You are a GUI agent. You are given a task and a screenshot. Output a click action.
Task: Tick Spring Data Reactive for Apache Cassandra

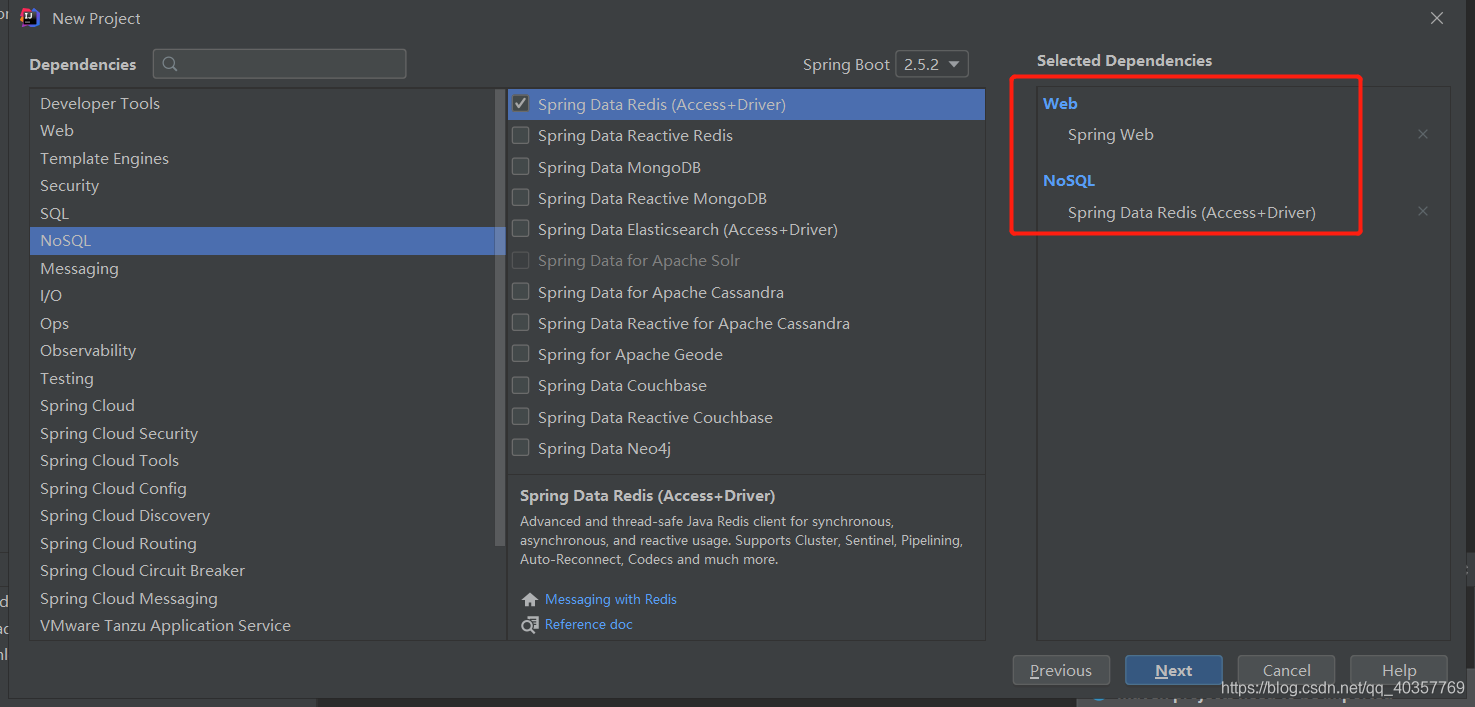point(521,323)
